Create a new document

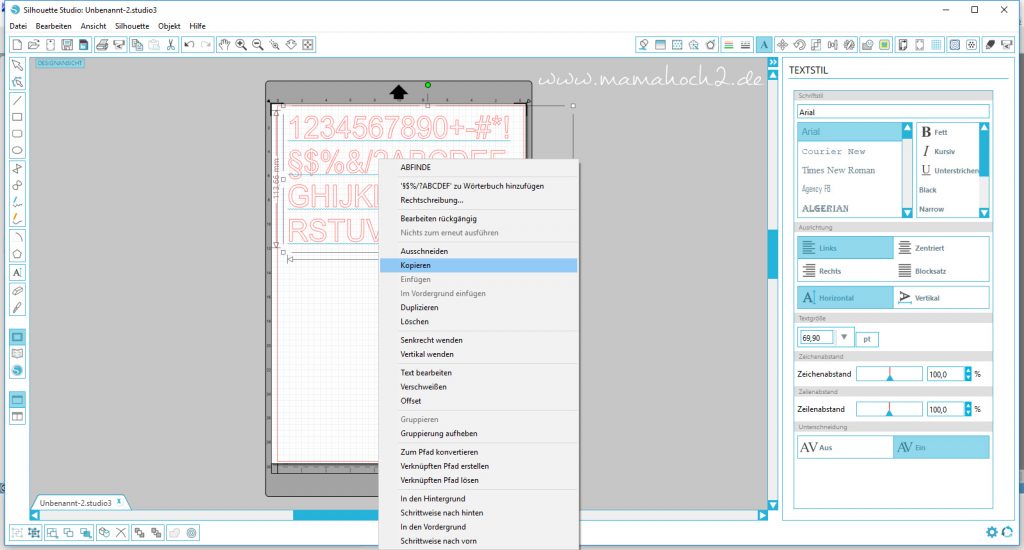[x=18, y=44]
